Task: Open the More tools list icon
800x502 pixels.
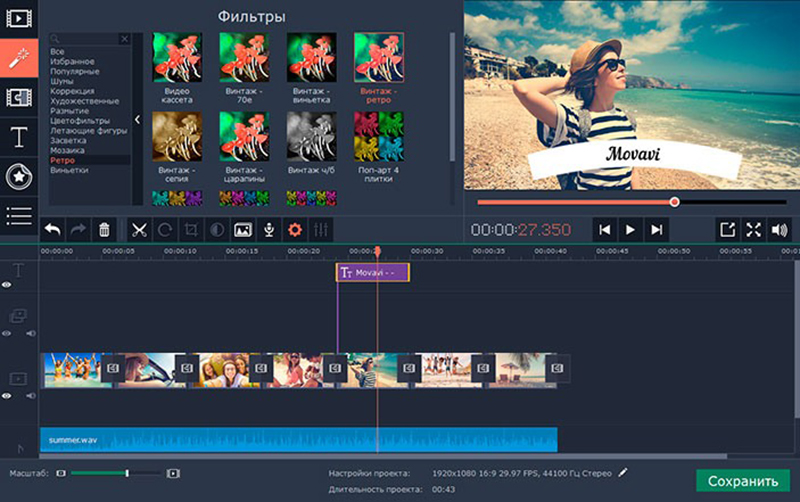Action: tap(19, 215)
